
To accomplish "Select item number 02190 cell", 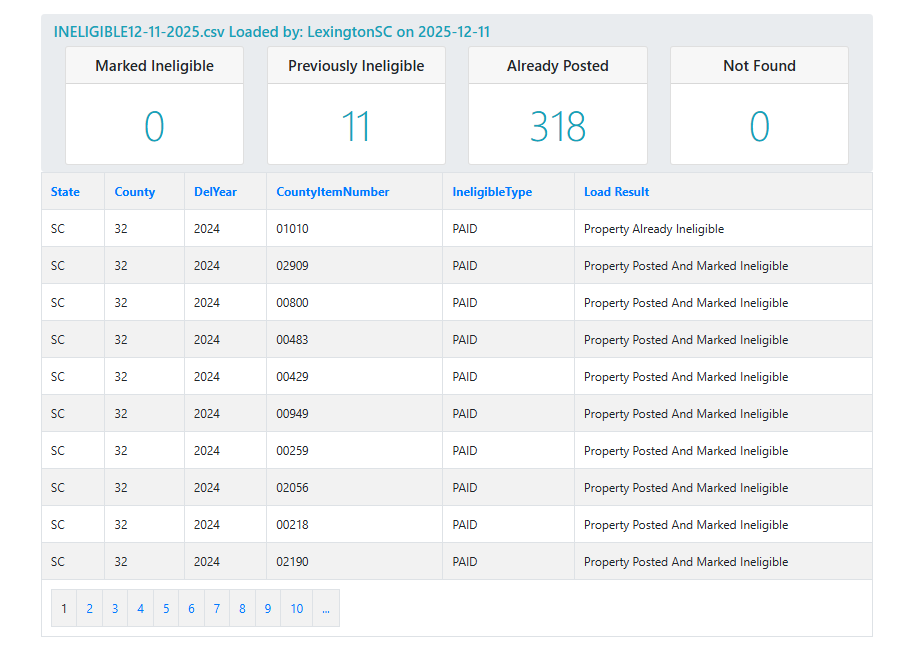I will point(355,562).
